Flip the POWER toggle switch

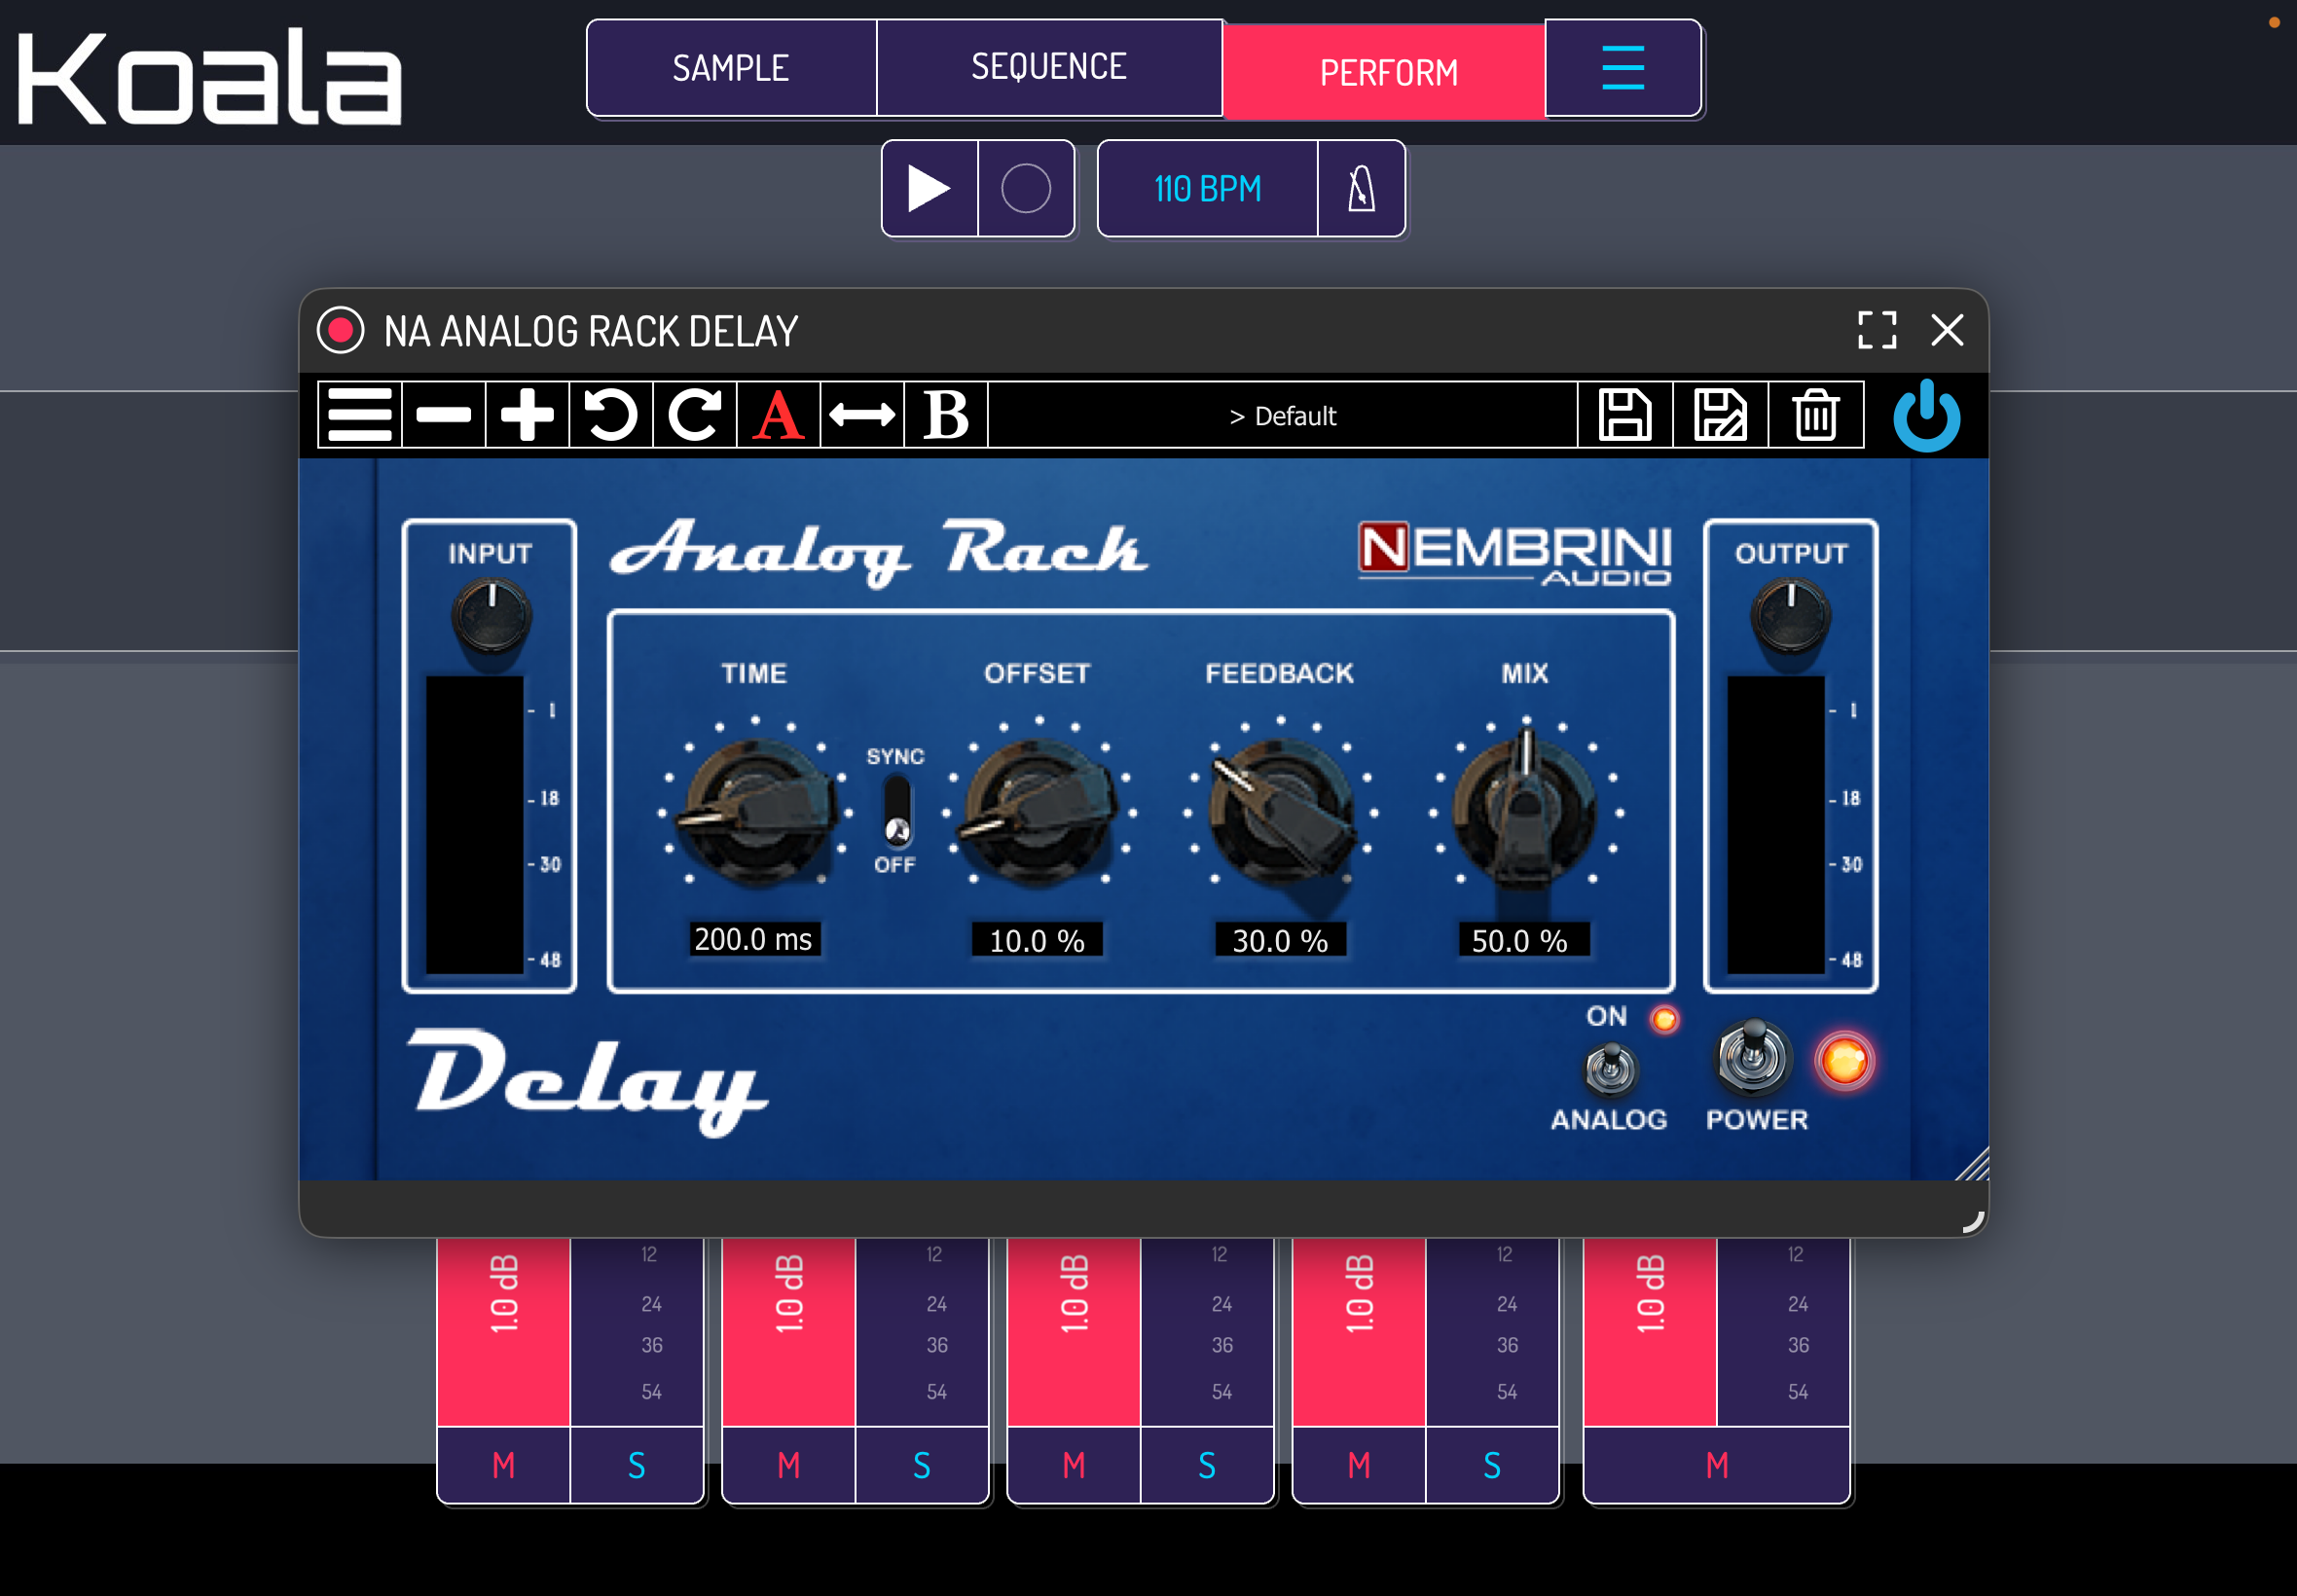tap(1753, 1058)
